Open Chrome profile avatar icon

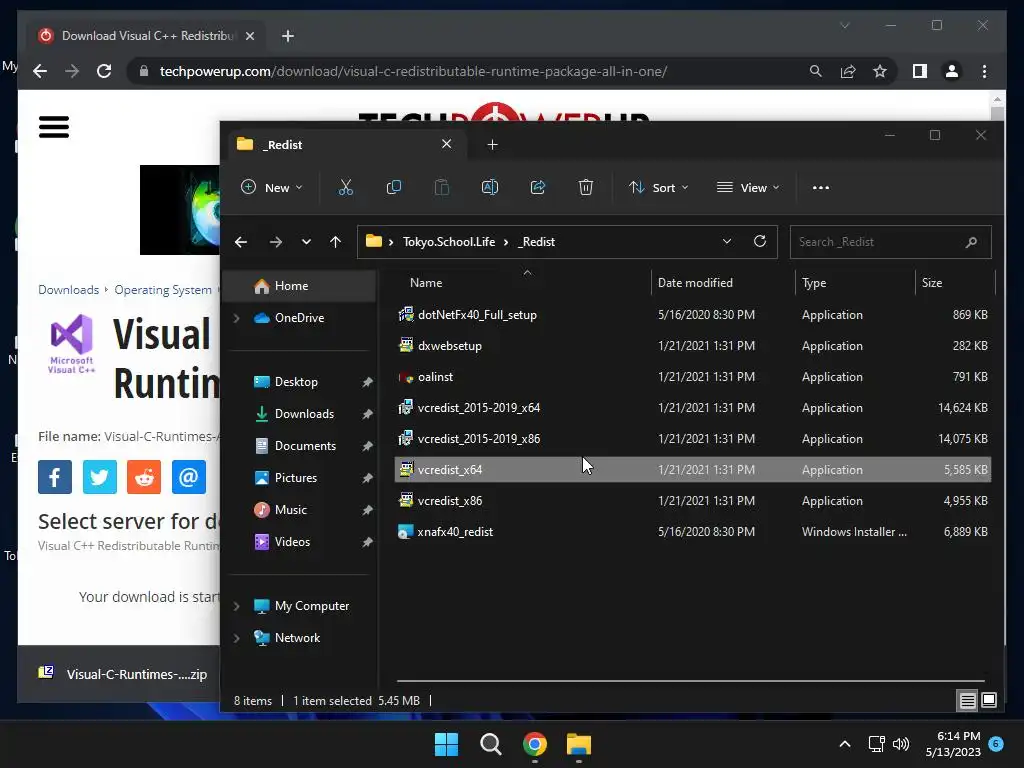pos(952,71)
